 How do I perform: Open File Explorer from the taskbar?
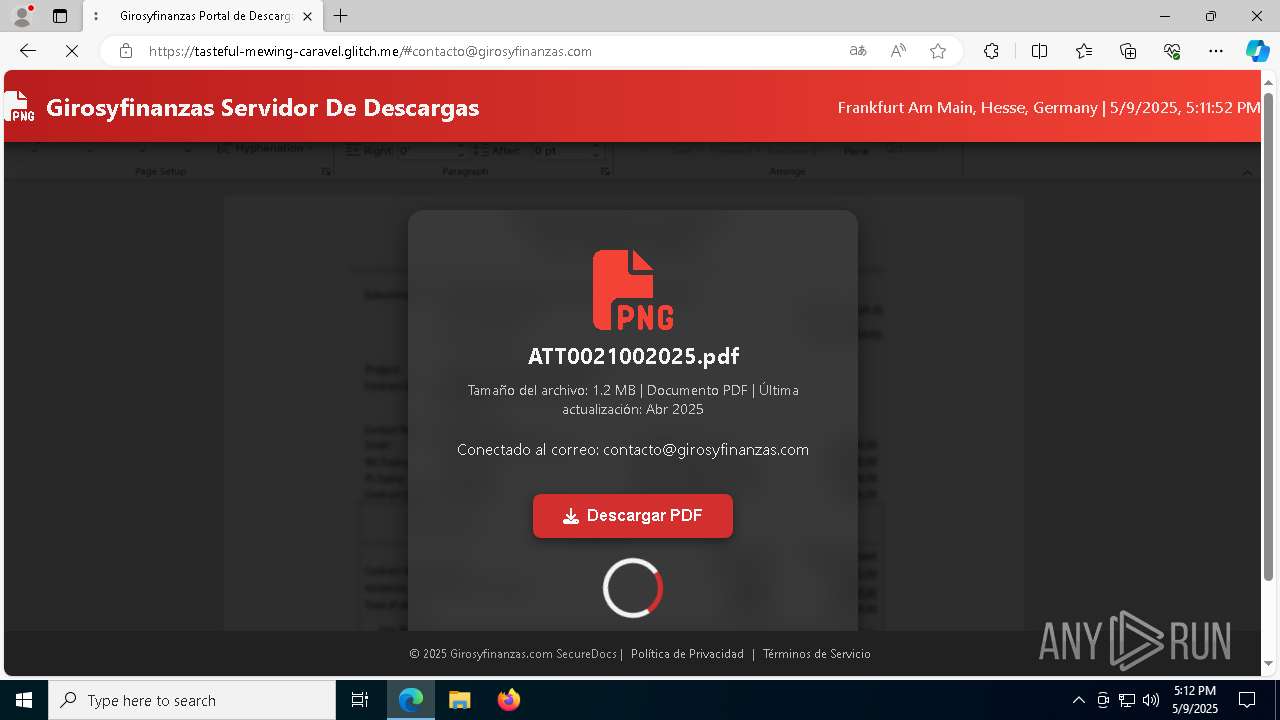tap(459, 700)
